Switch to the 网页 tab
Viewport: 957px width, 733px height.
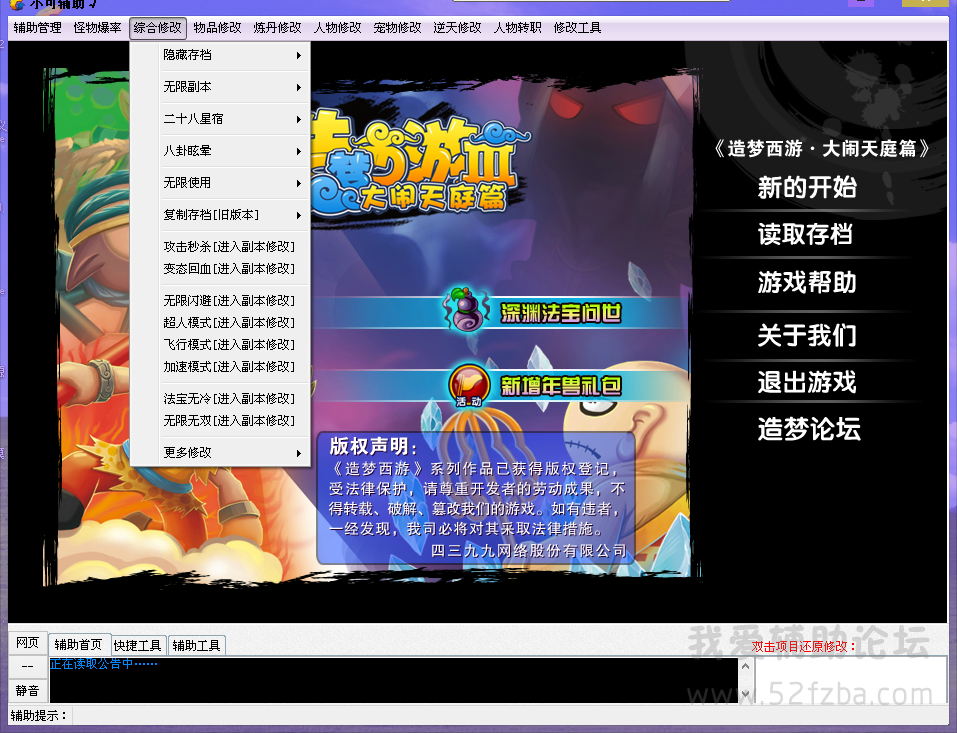point(27,643)
